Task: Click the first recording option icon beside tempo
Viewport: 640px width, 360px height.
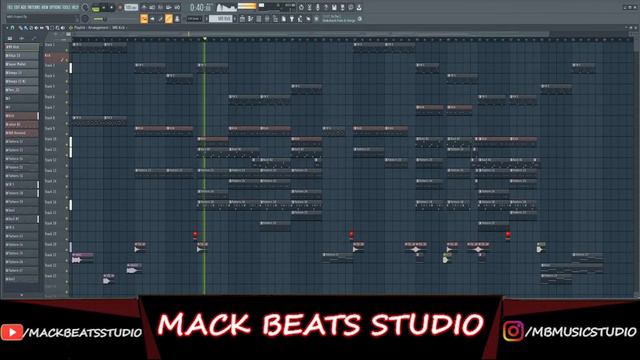Action: point(144,7)
